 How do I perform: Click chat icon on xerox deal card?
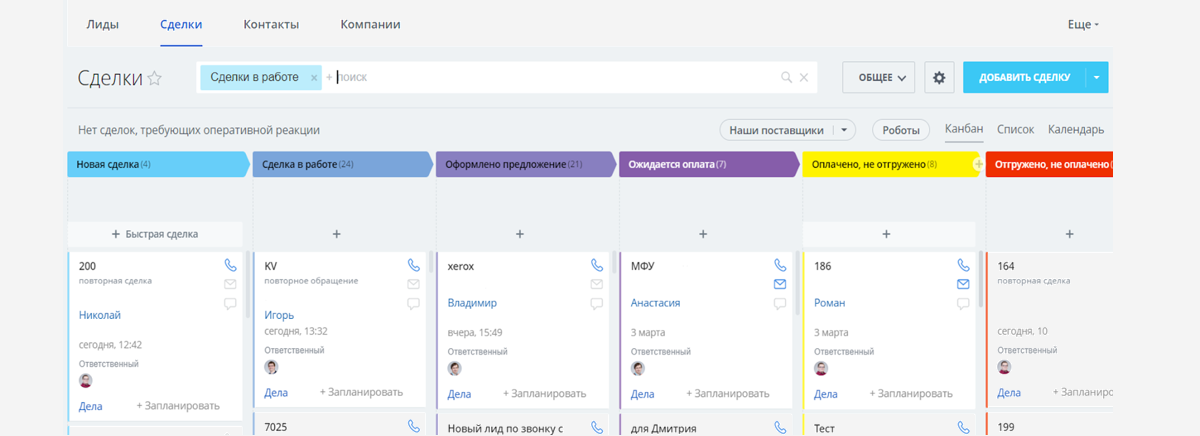(x=597, y=303)
